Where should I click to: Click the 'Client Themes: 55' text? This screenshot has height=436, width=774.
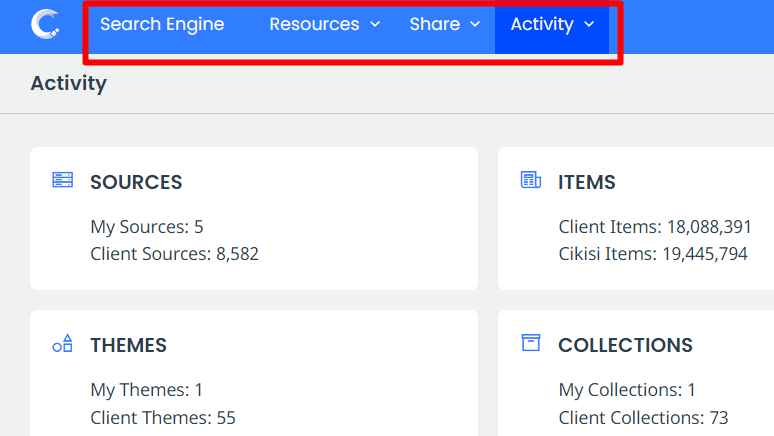163,418
